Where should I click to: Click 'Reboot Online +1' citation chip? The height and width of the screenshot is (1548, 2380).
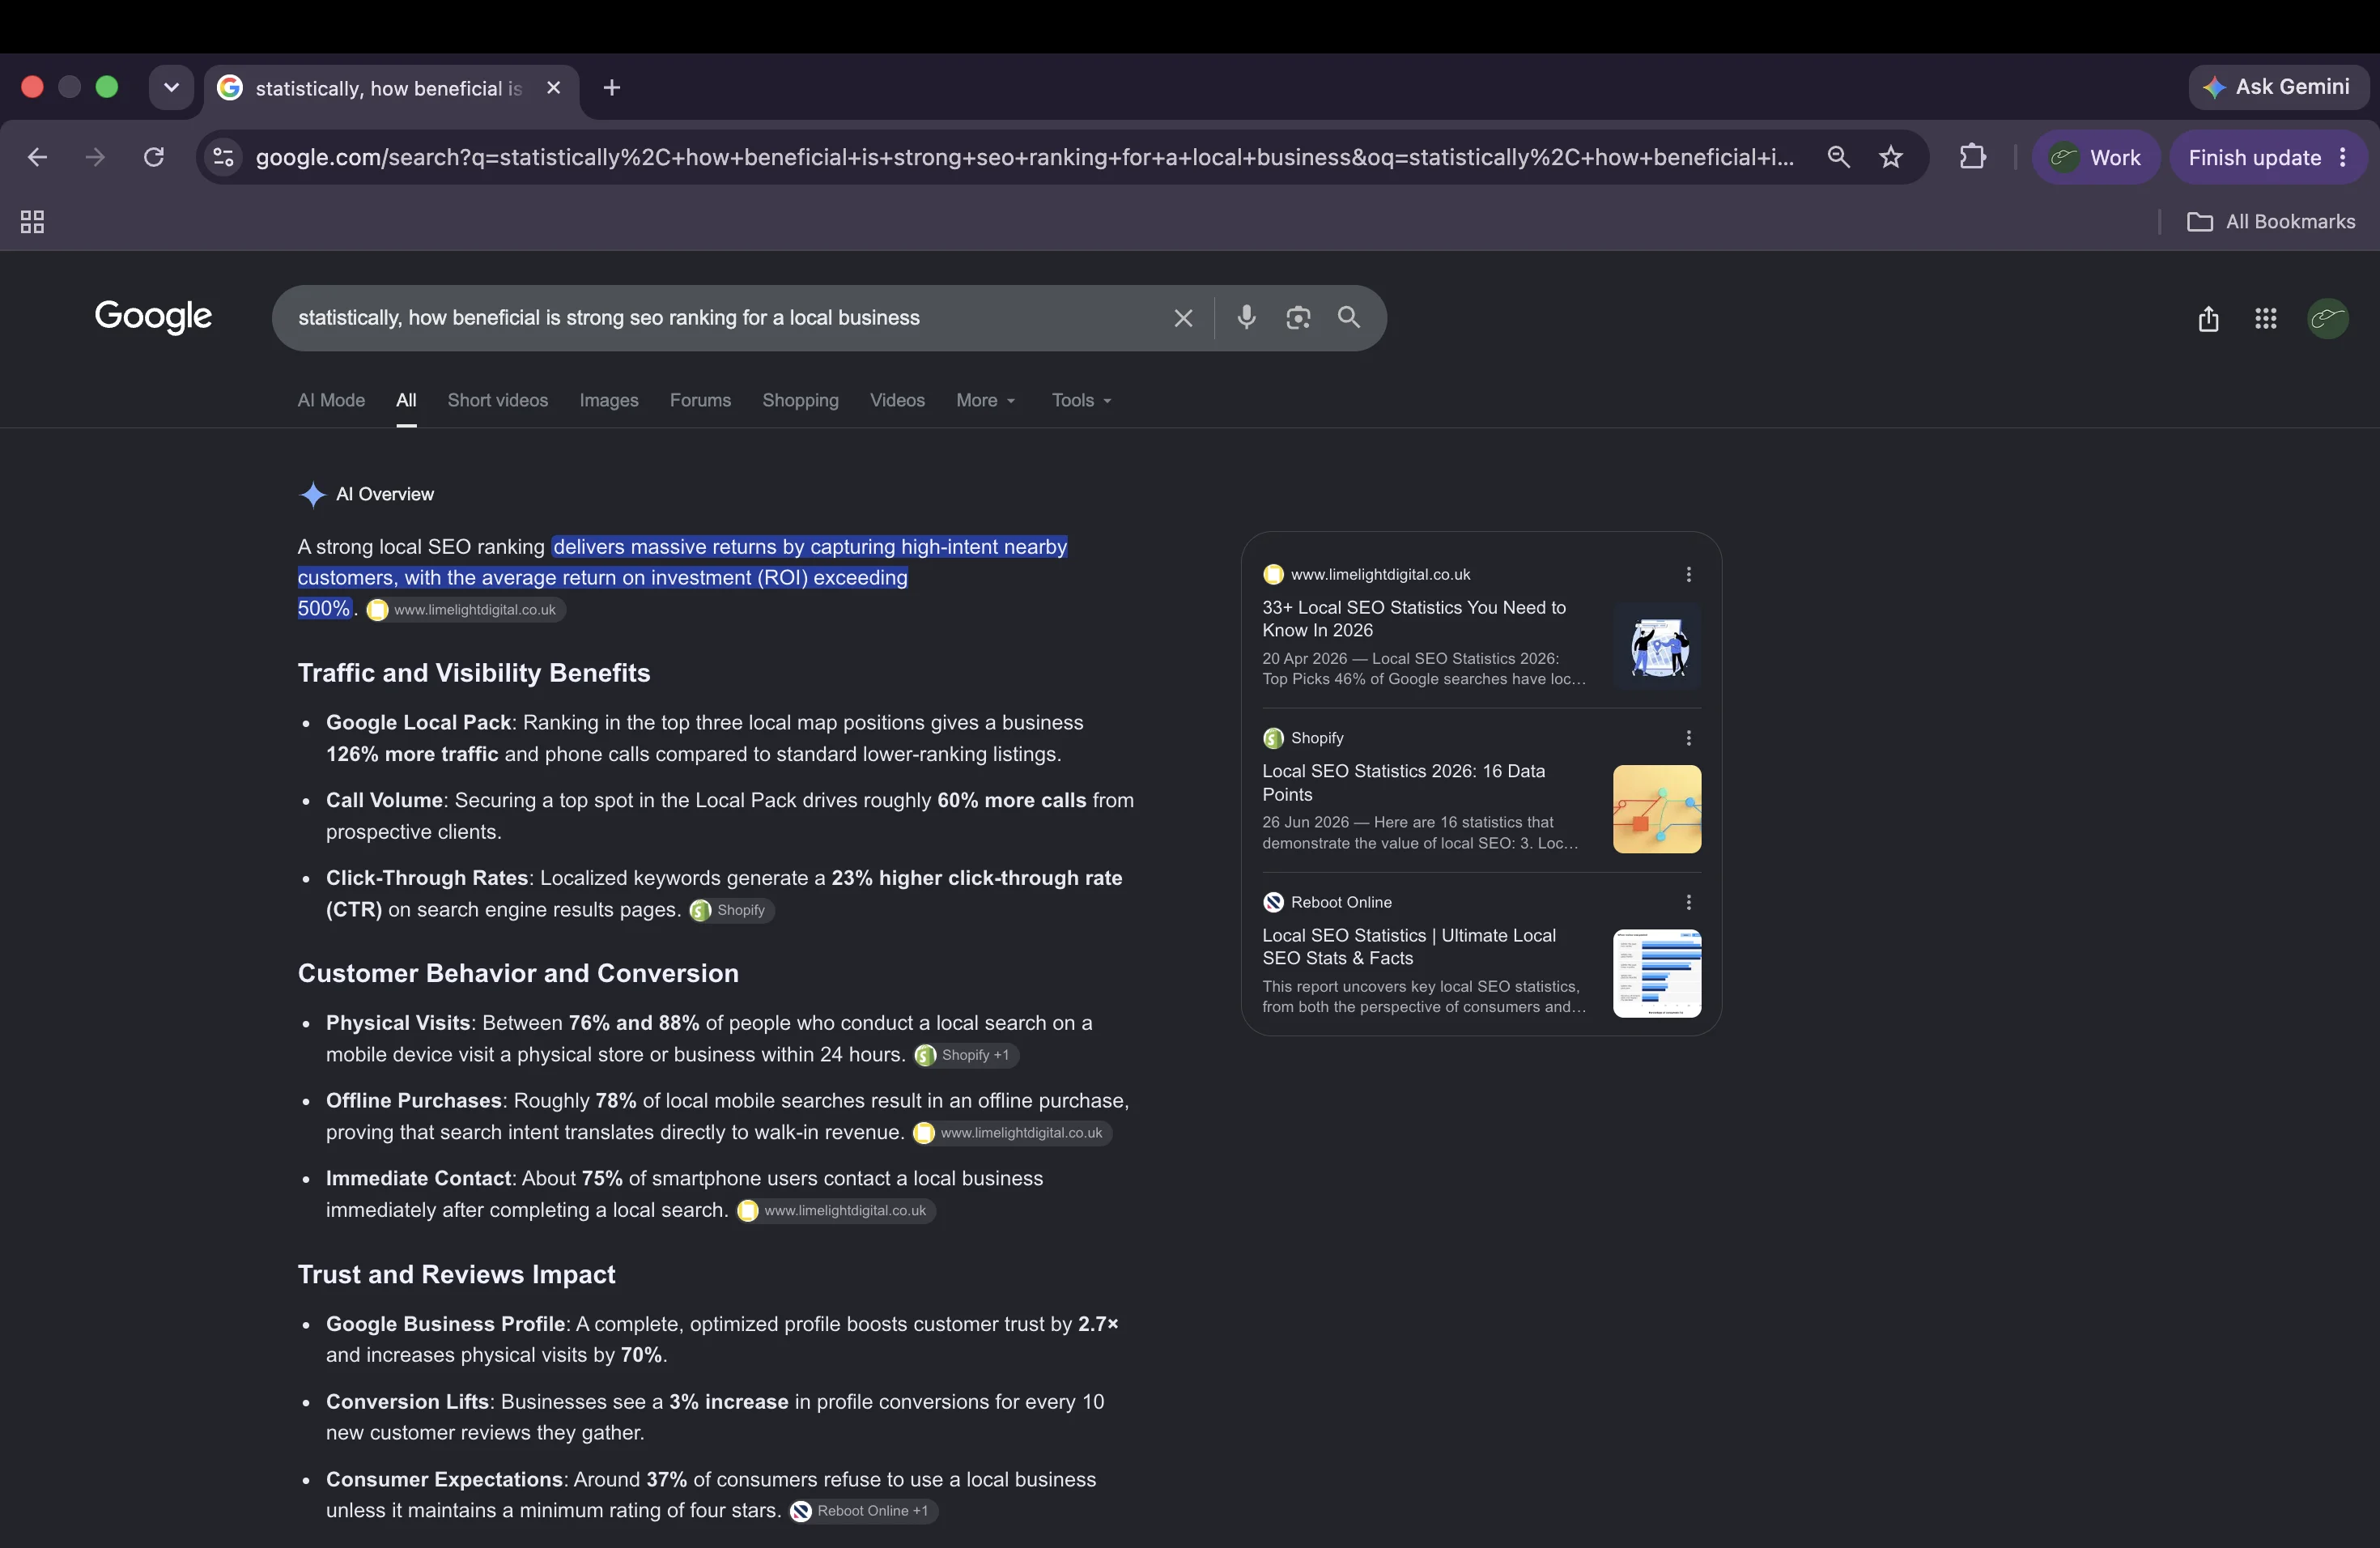(x=863, y=1511)
